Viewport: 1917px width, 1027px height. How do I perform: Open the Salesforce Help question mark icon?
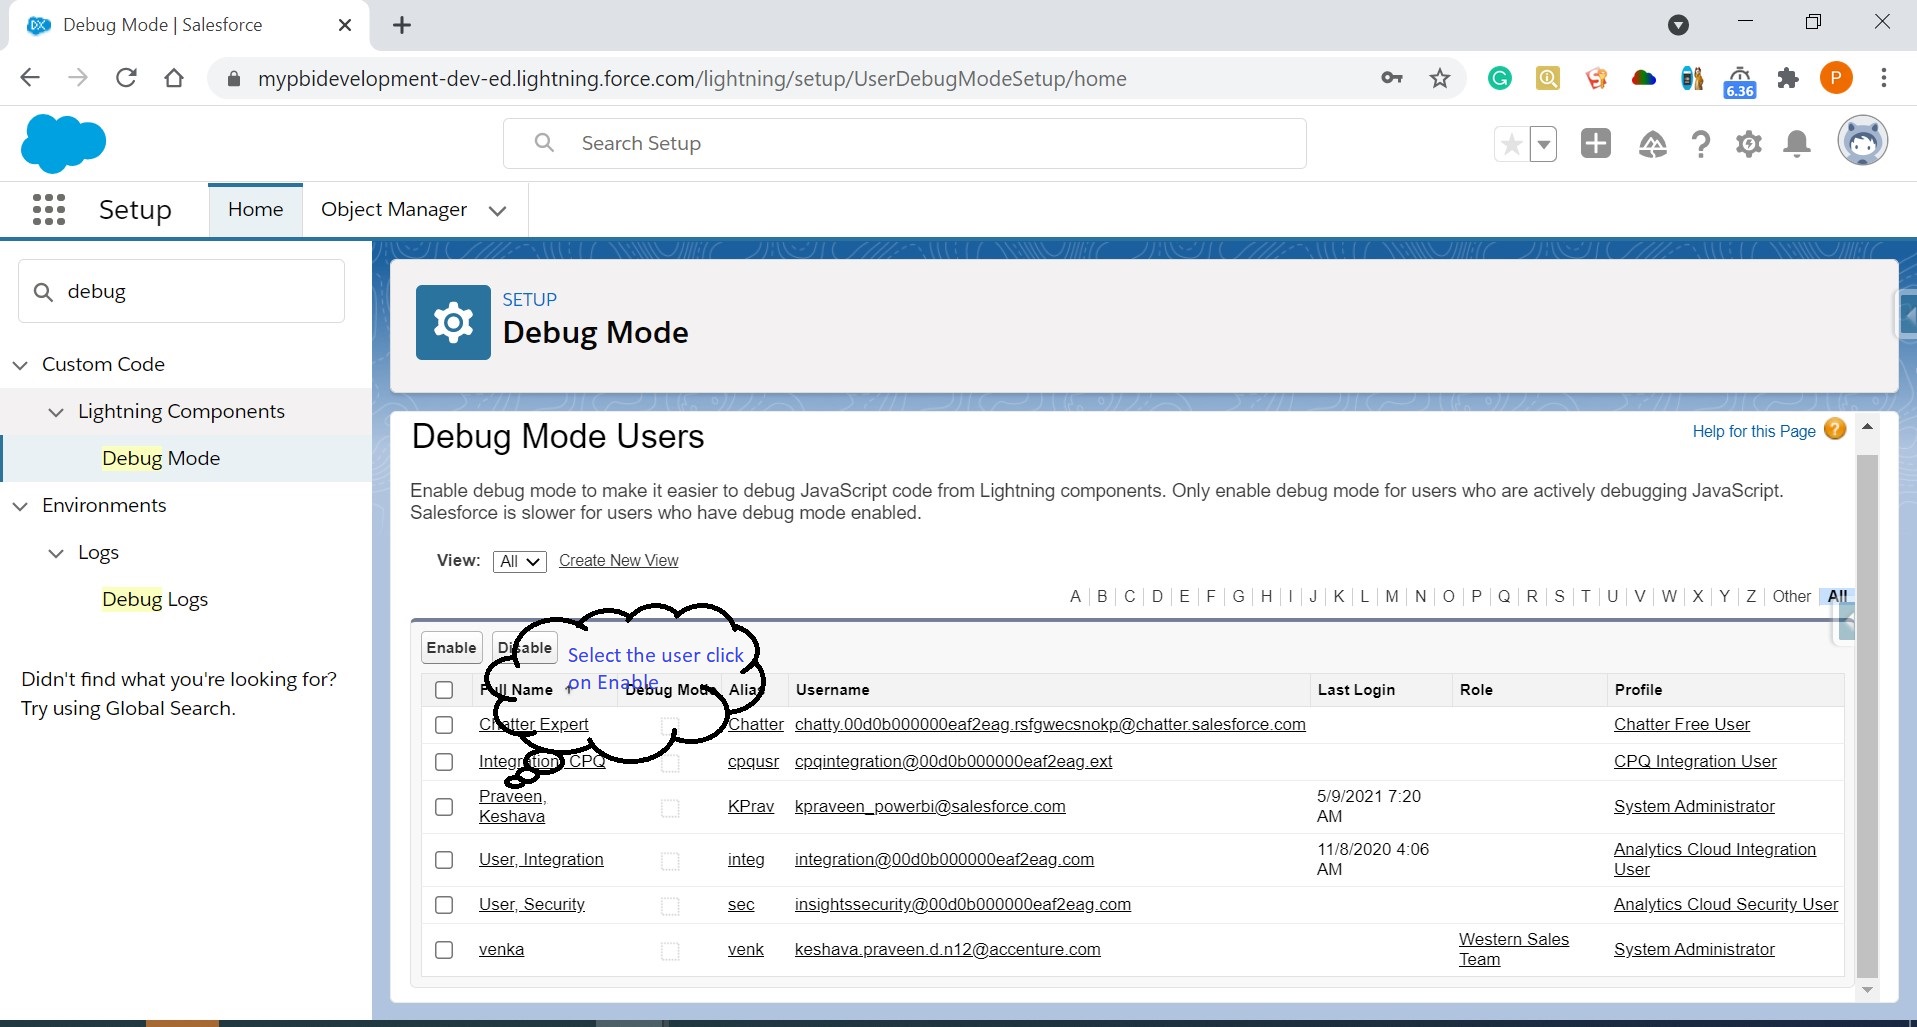coord(1700,145)
